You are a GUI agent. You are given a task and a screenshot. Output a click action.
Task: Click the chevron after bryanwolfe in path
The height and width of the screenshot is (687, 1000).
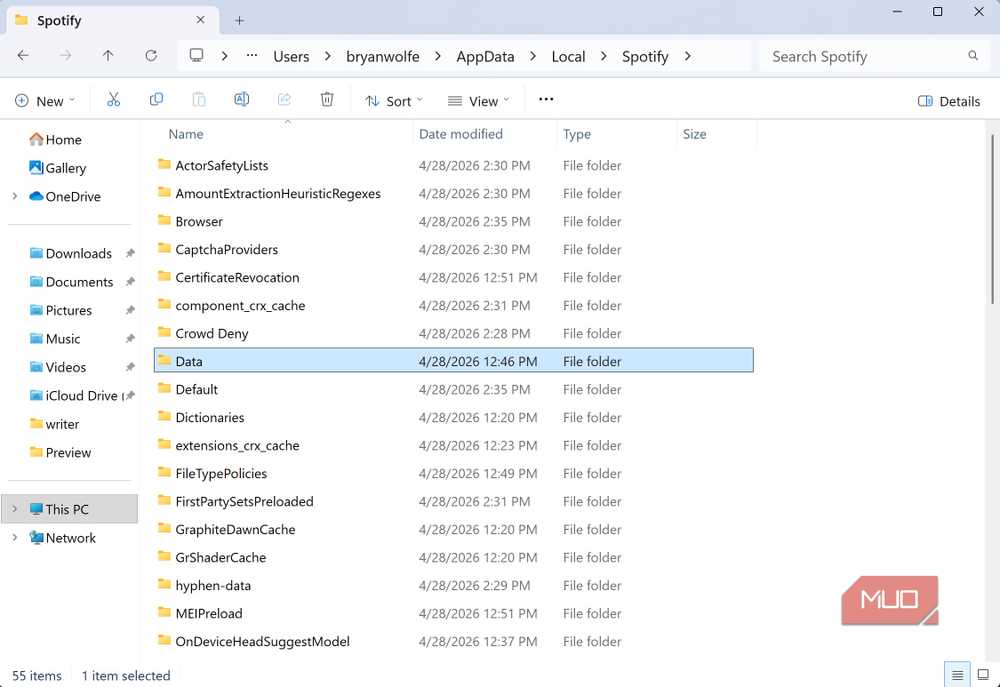click(438, 56)
